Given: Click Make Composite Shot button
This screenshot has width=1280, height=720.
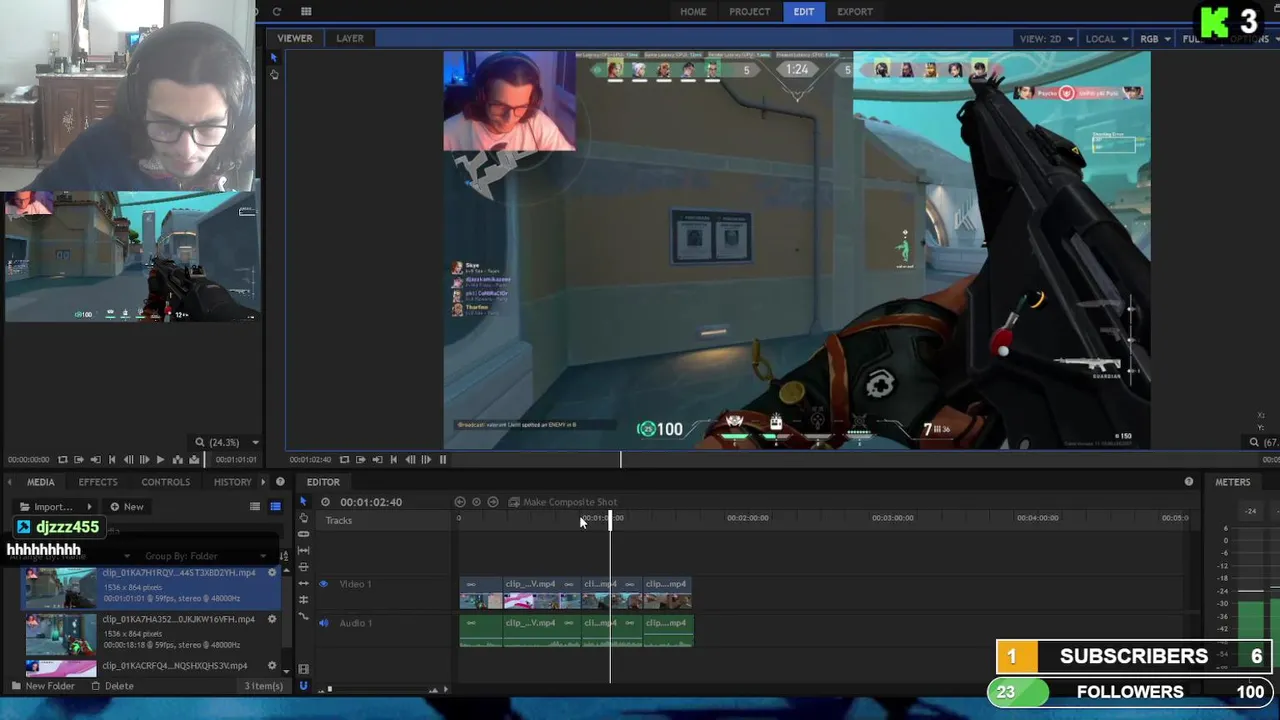Looking at the screenshot, I should point(563,502).
